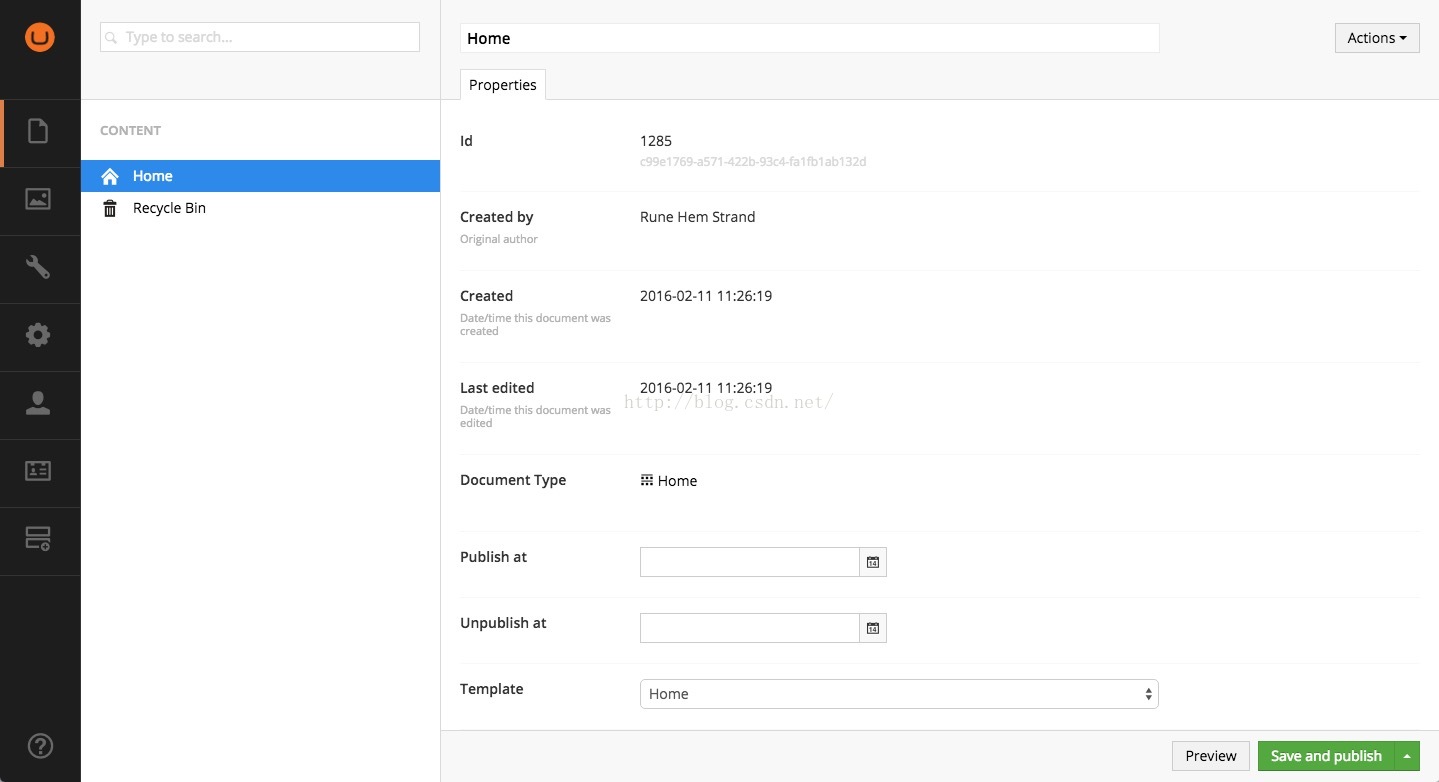The width and height of the screenshot is (1439, 782).
Task: Click the Template label
Action: point(492,689)
